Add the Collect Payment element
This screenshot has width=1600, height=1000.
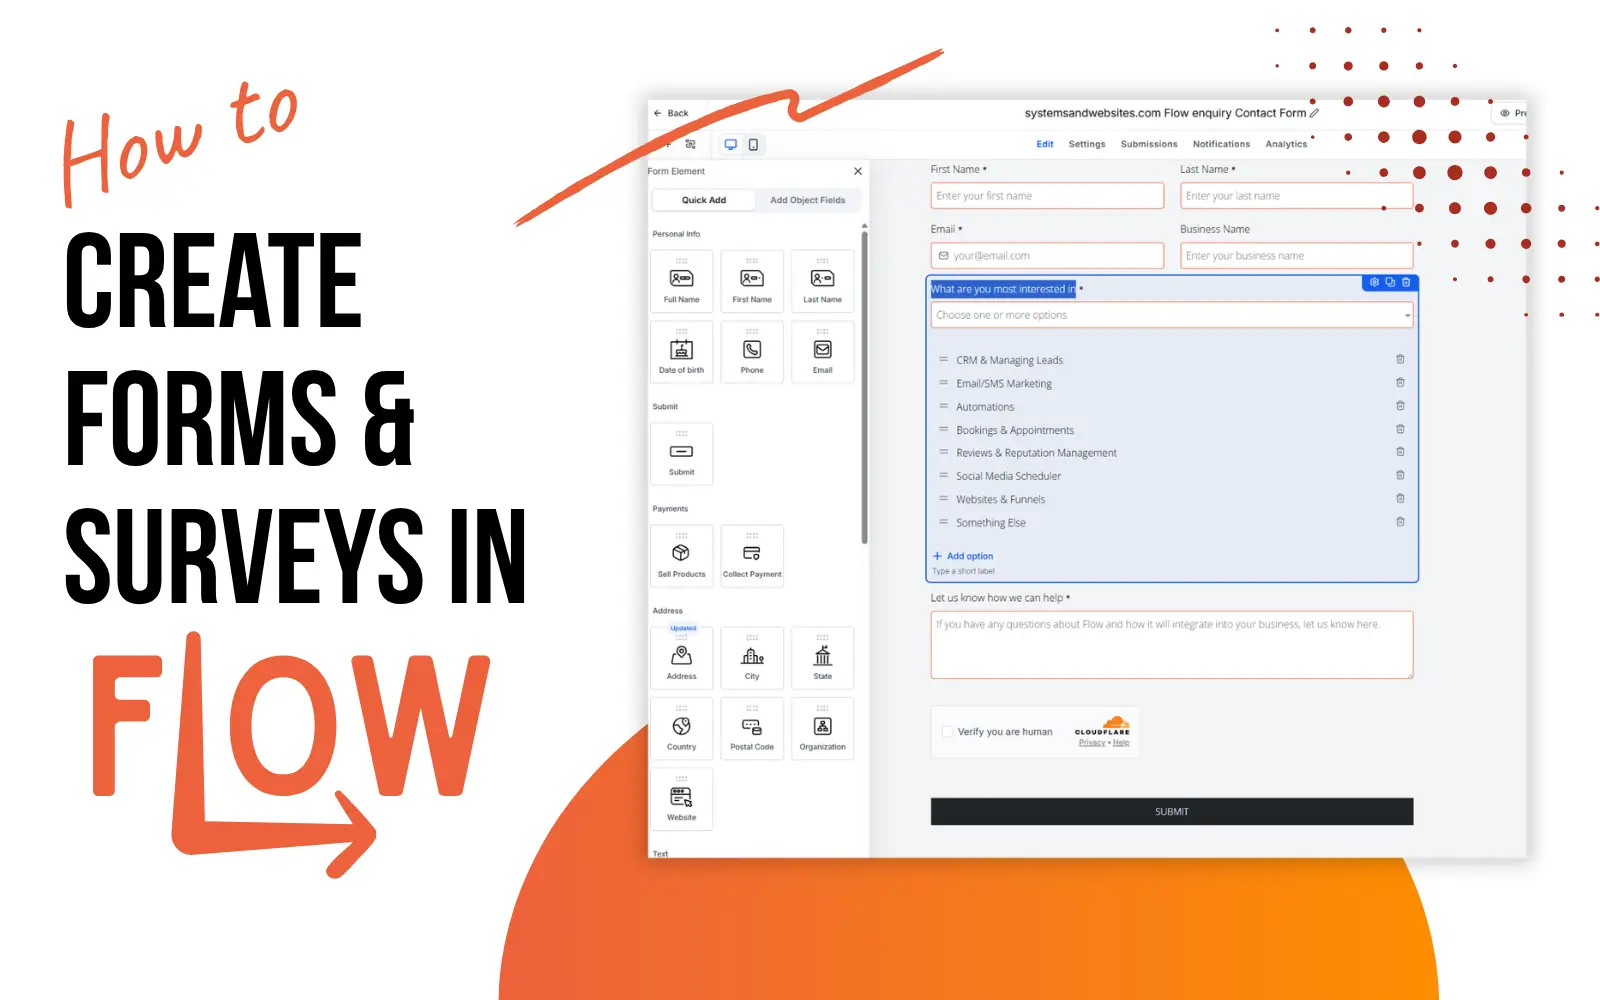point(752,556)
